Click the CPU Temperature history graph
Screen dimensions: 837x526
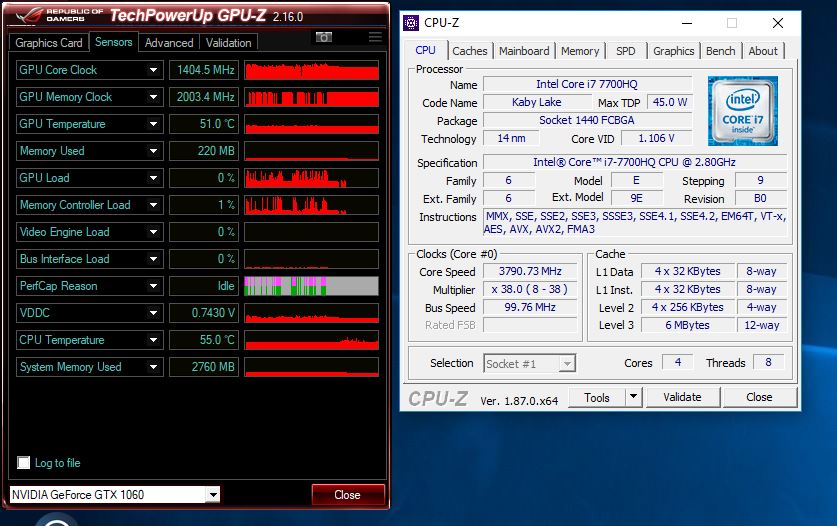(x=312, y=340)
